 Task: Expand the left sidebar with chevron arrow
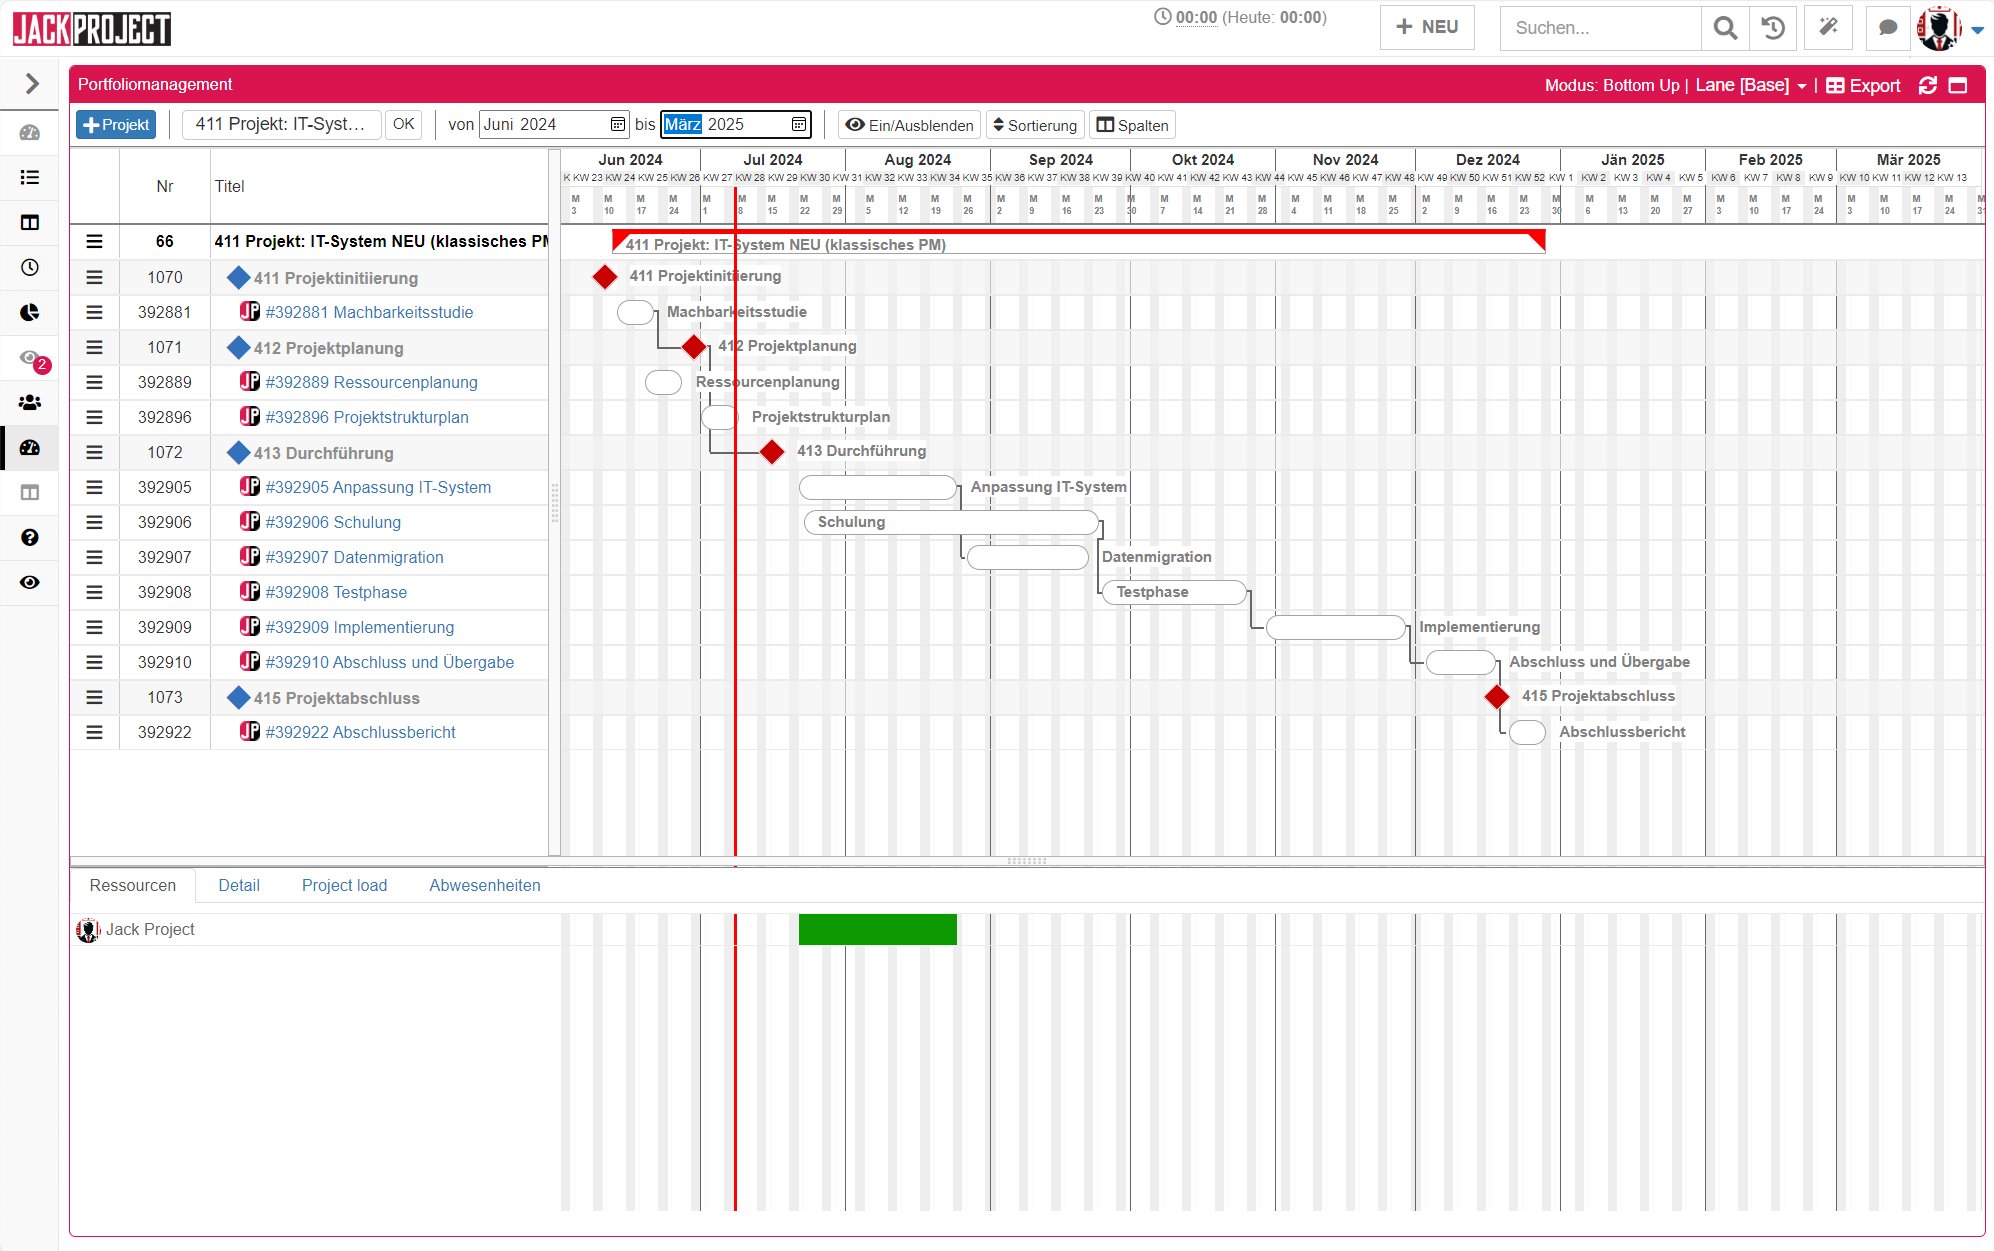32,83
